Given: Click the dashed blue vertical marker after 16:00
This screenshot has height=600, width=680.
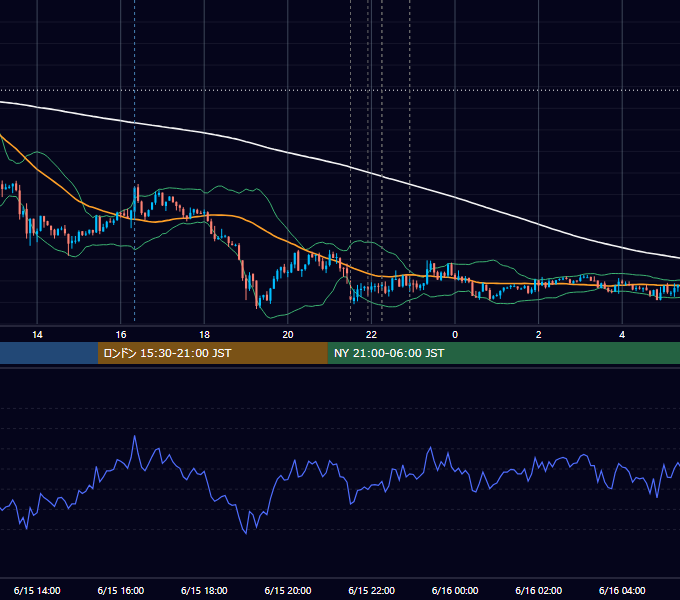Looking at the screenshot, I should coord(134,160).
